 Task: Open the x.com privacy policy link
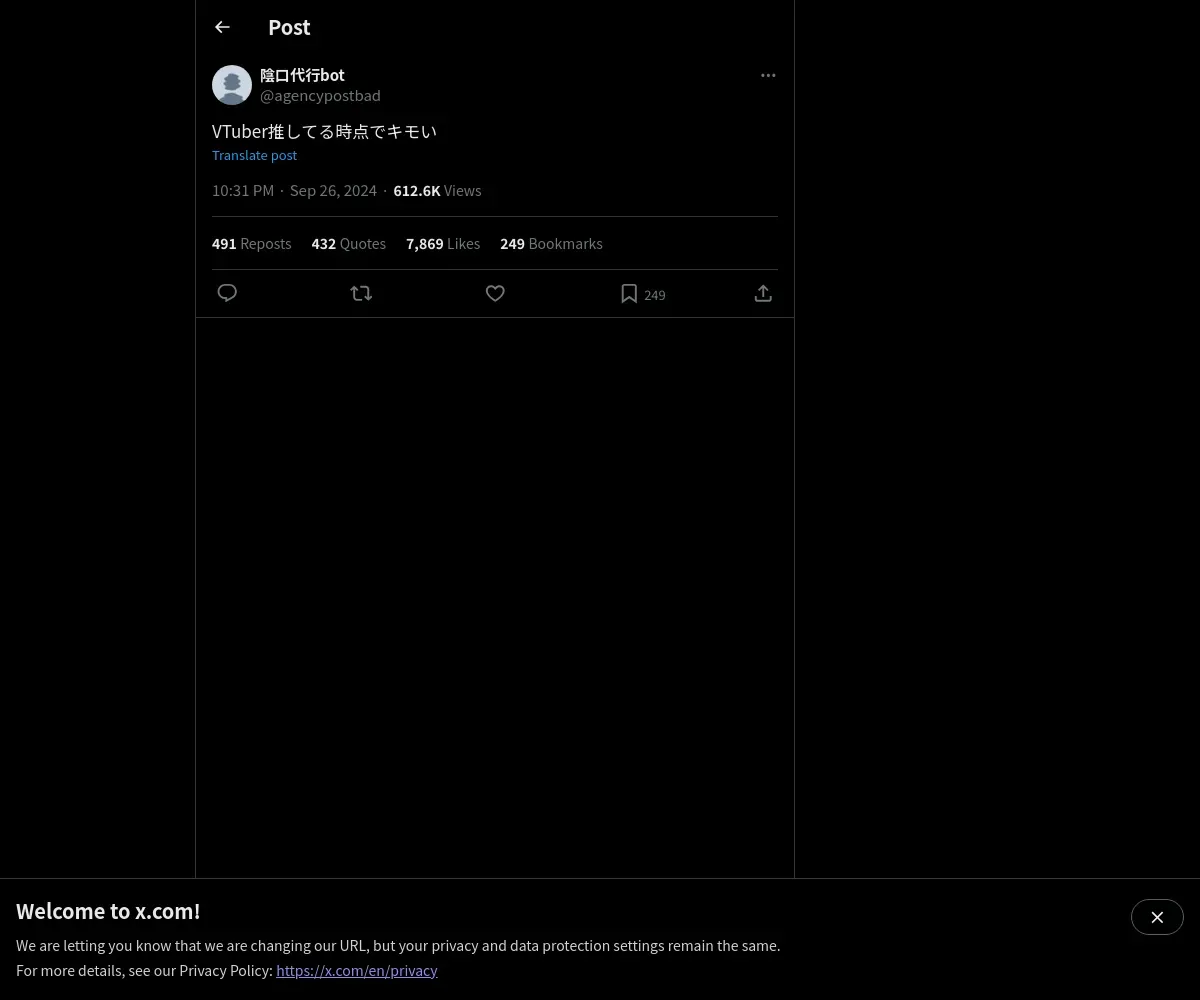pyautogui.click(x=357, y=970)
